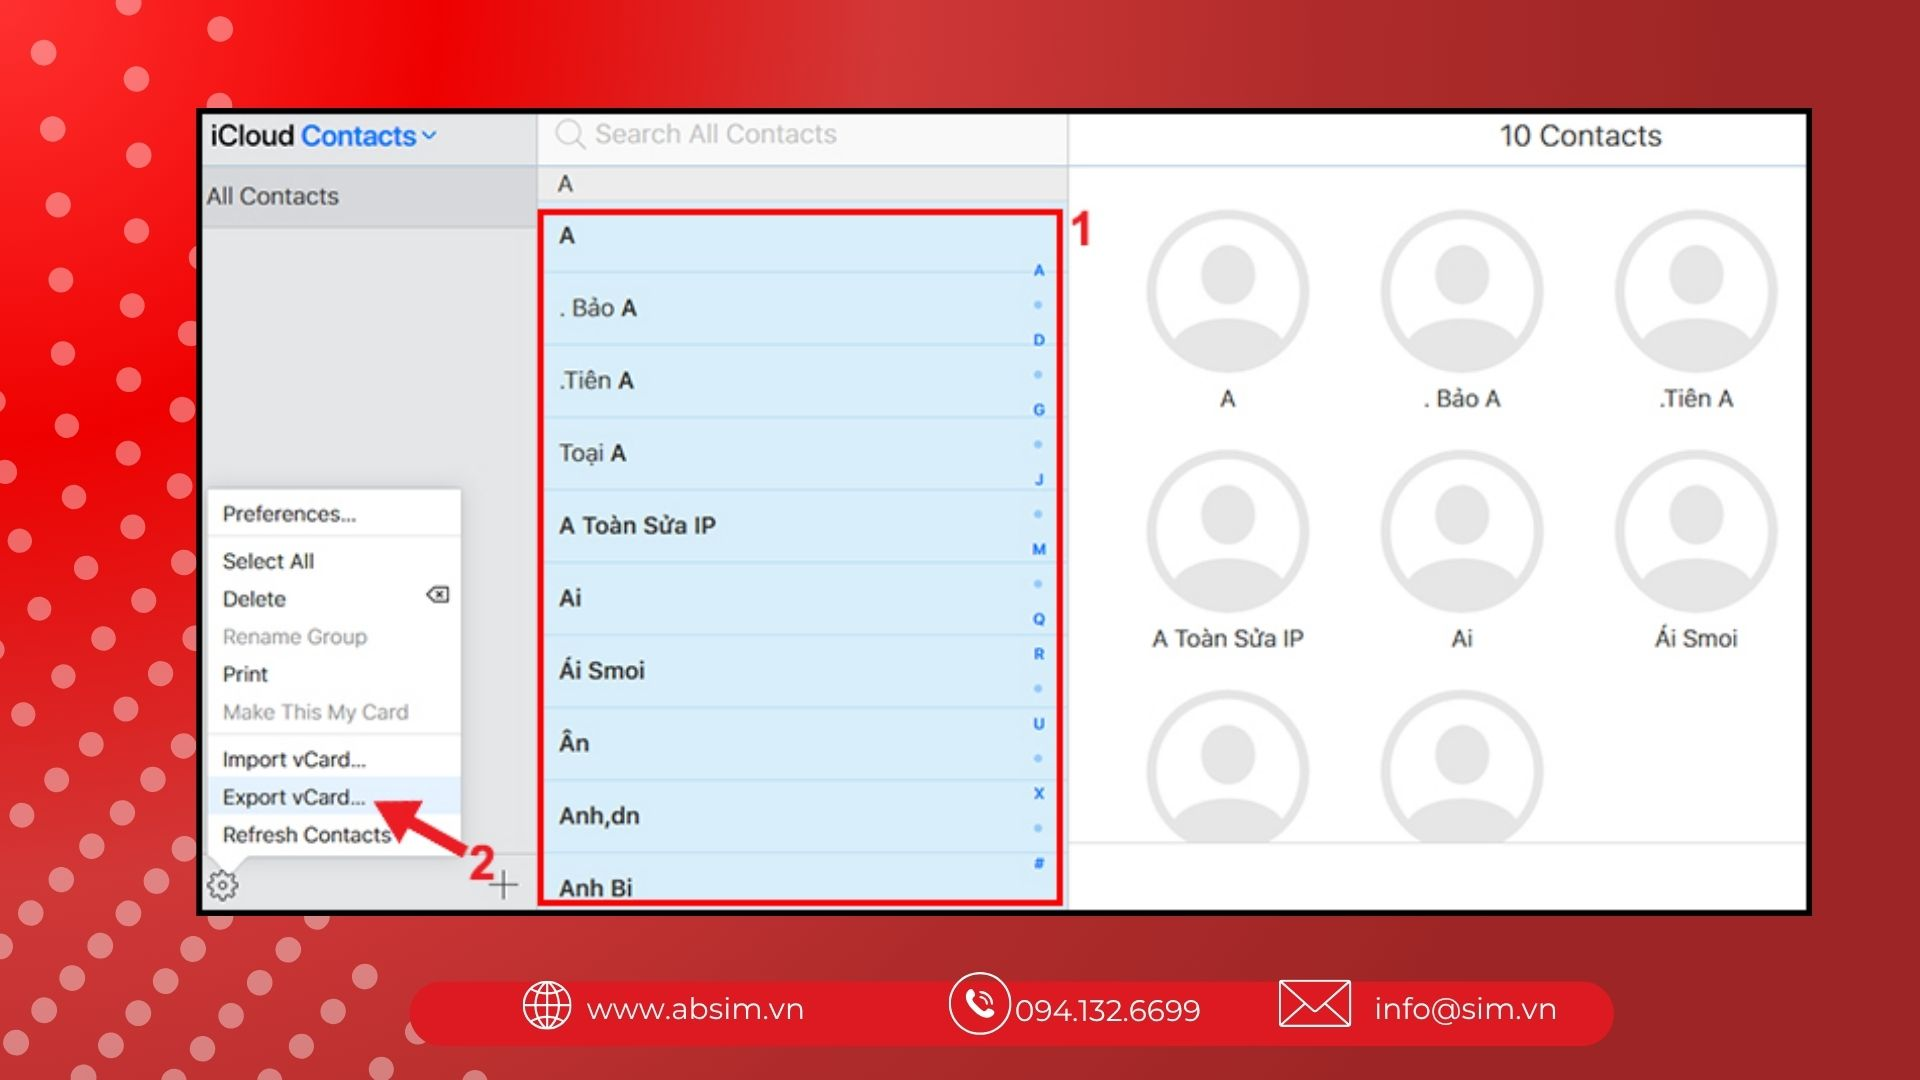The image size is (1920, 1080).
Task: Choose Make This My Card entry
Action: click(x=334, y=712)
